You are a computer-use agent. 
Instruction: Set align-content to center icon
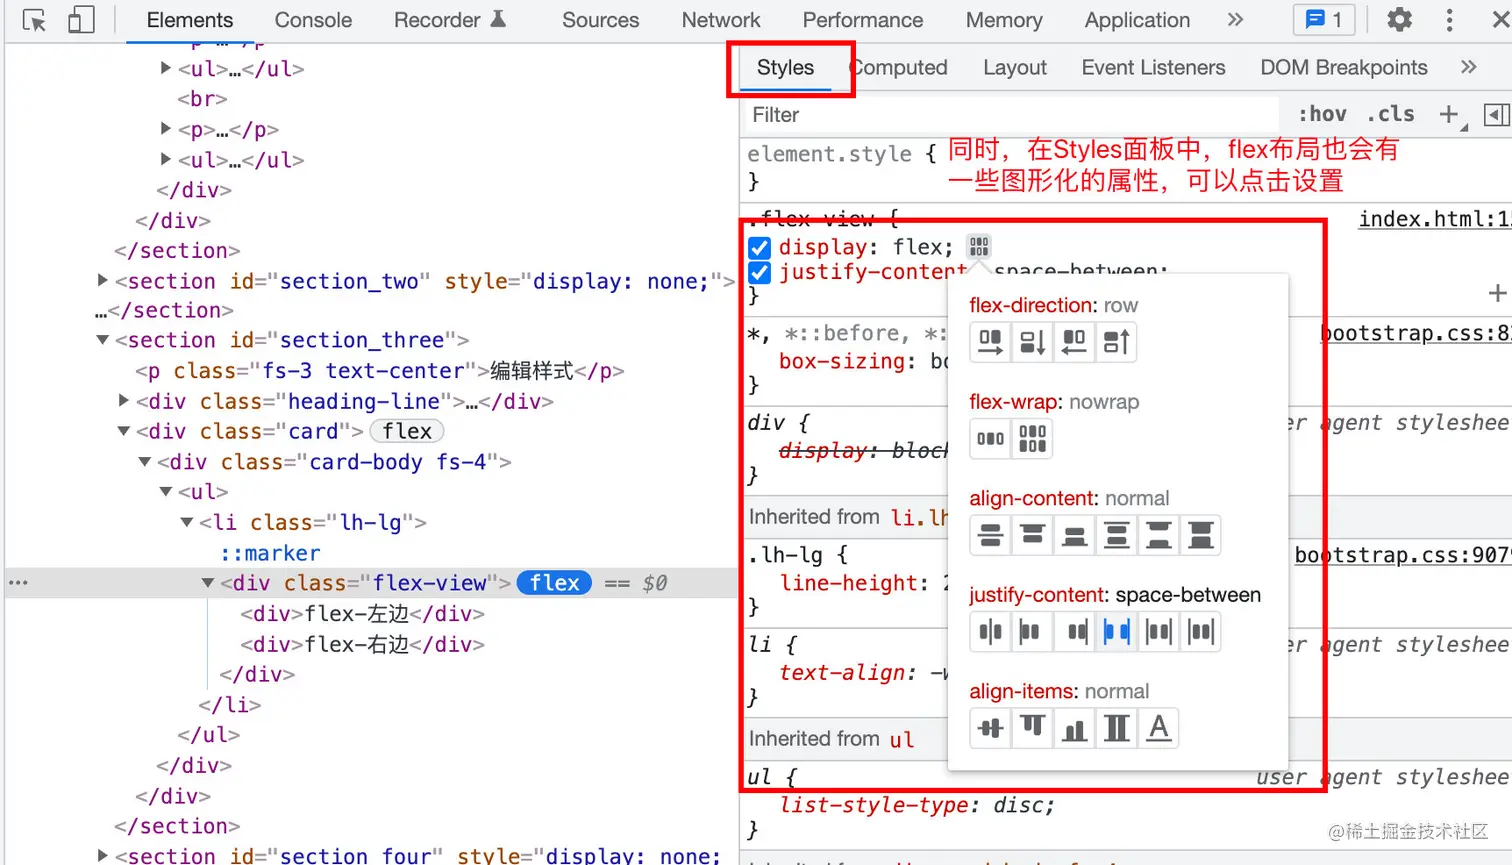coord(990,535)
